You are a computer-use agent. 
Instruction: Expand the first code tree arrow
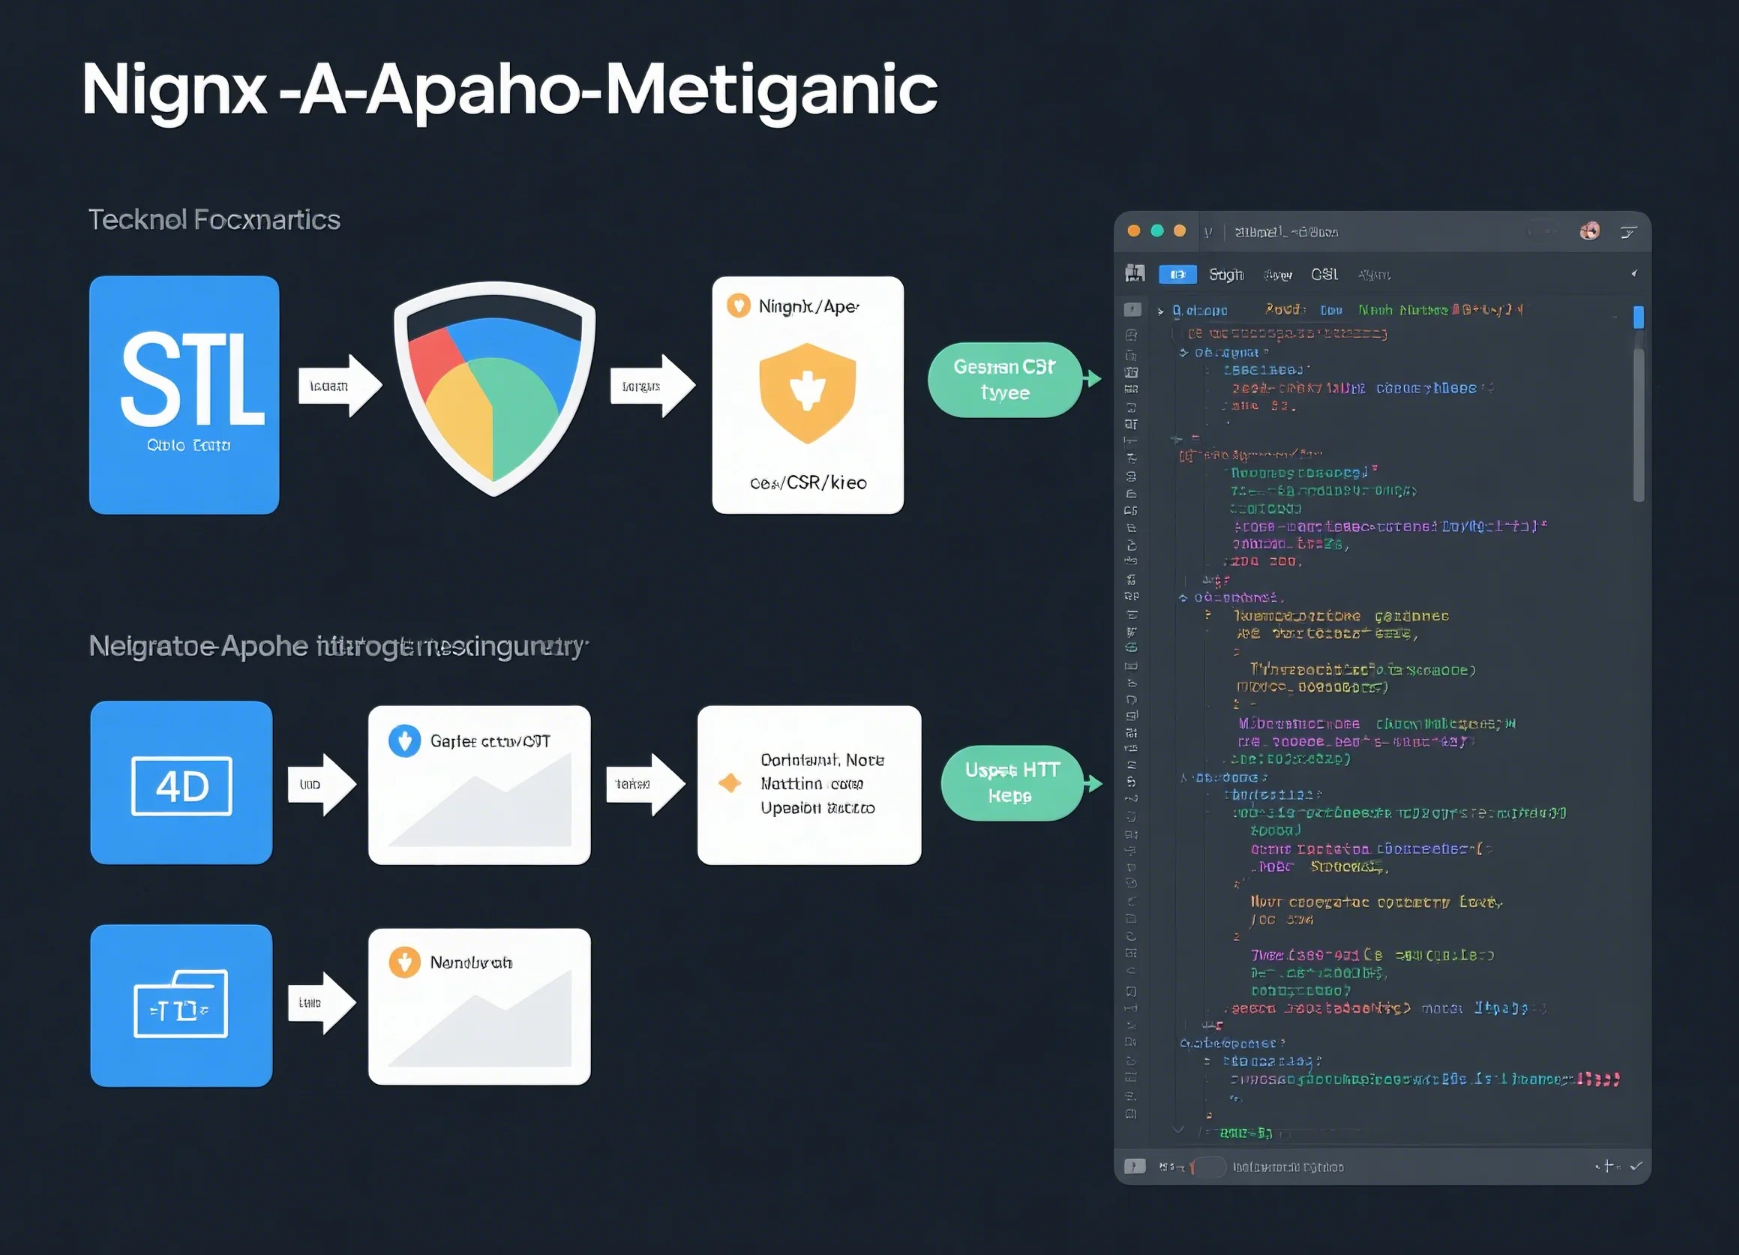tap(1160, 311)
